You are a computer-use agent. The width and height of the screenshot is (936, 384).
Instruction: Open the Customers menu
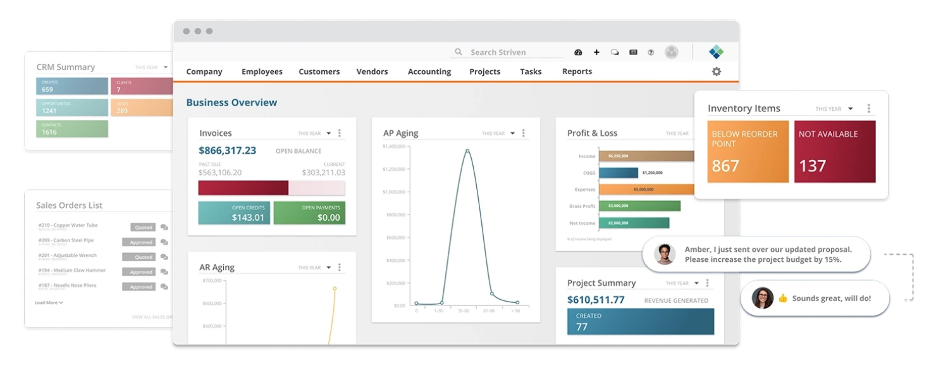coord(319,72)
